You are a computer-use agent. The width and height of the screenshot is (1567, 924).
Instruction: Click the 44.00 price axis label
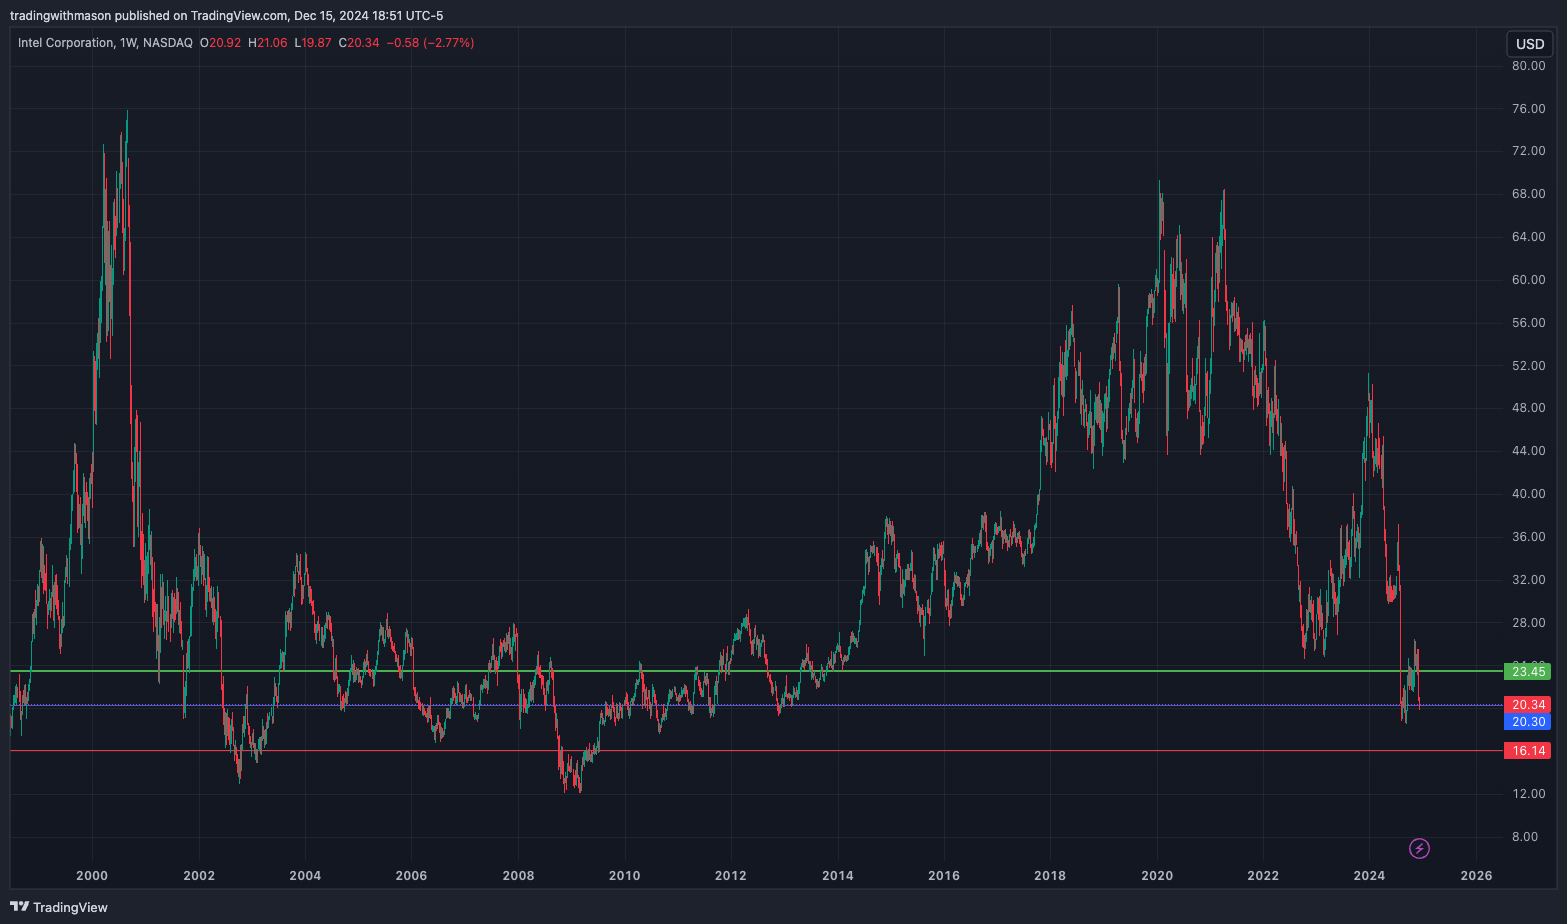pos(1528,451)
